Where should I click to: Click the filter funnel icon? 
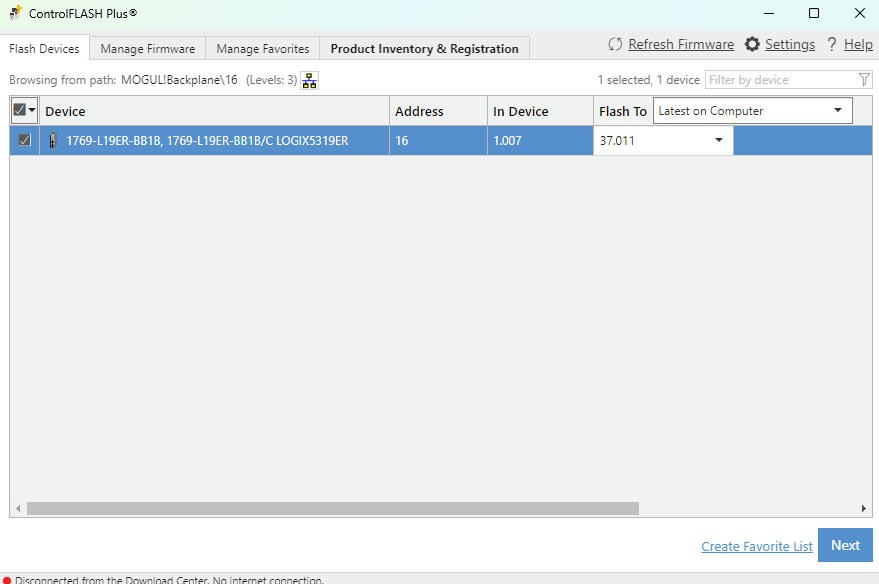864,80
